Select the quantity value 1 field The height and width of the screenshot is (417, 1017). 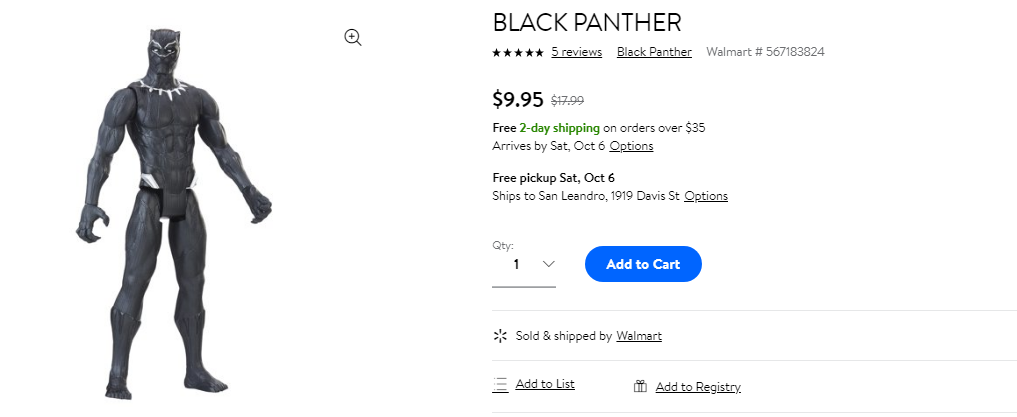point(523,265)
